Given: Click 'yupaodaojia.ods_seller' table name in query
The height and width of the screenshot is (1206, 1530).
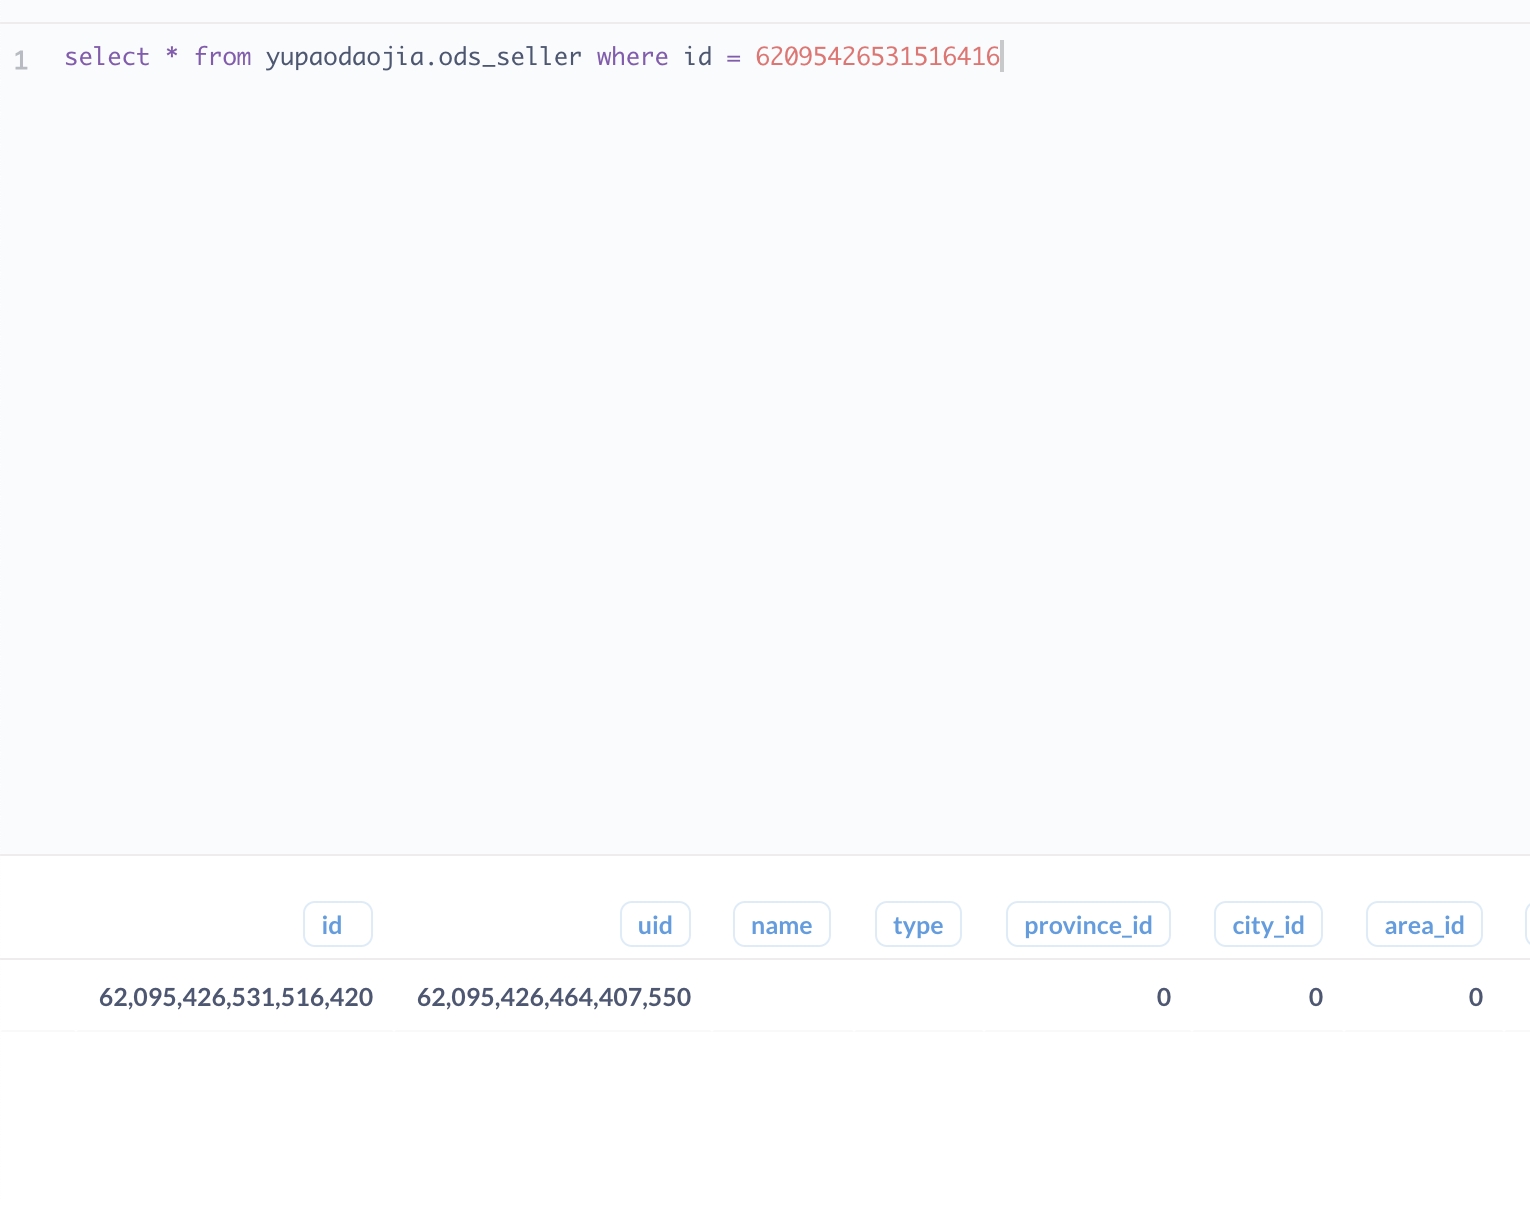Looking at the screenshot, I should click(424, 57).
